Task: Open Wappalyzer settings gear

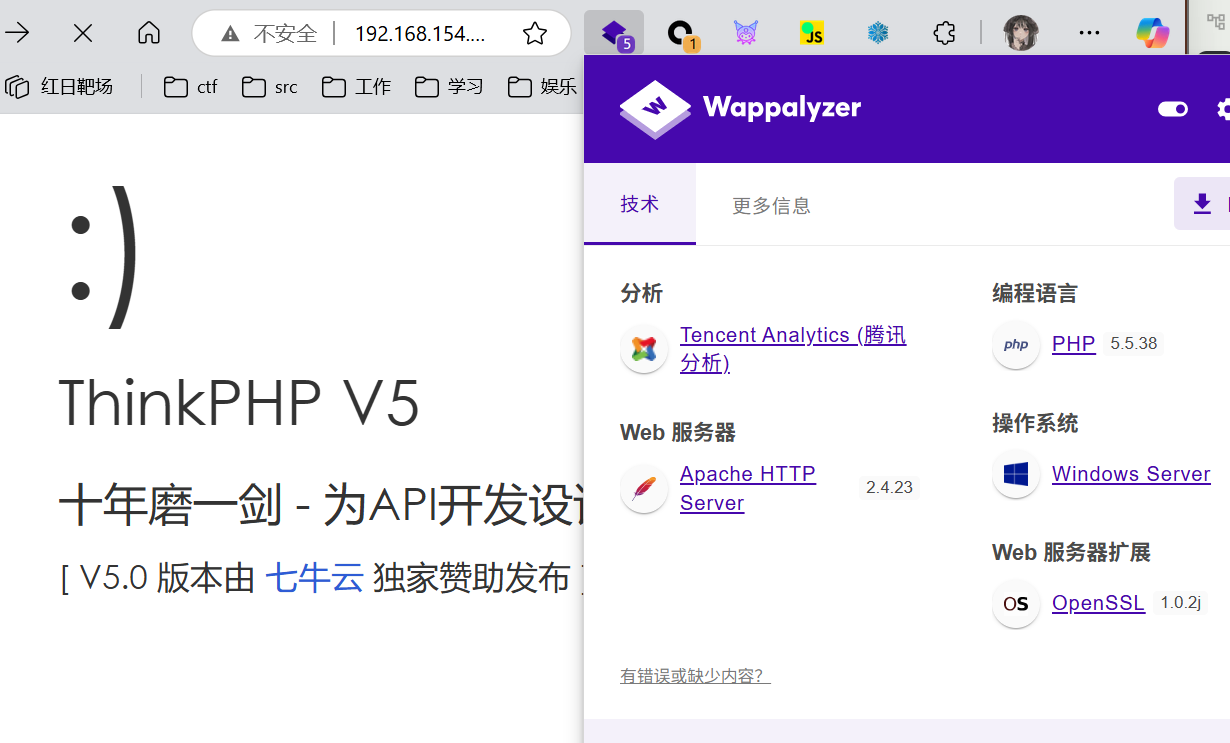Action: tap(1224, 109)
